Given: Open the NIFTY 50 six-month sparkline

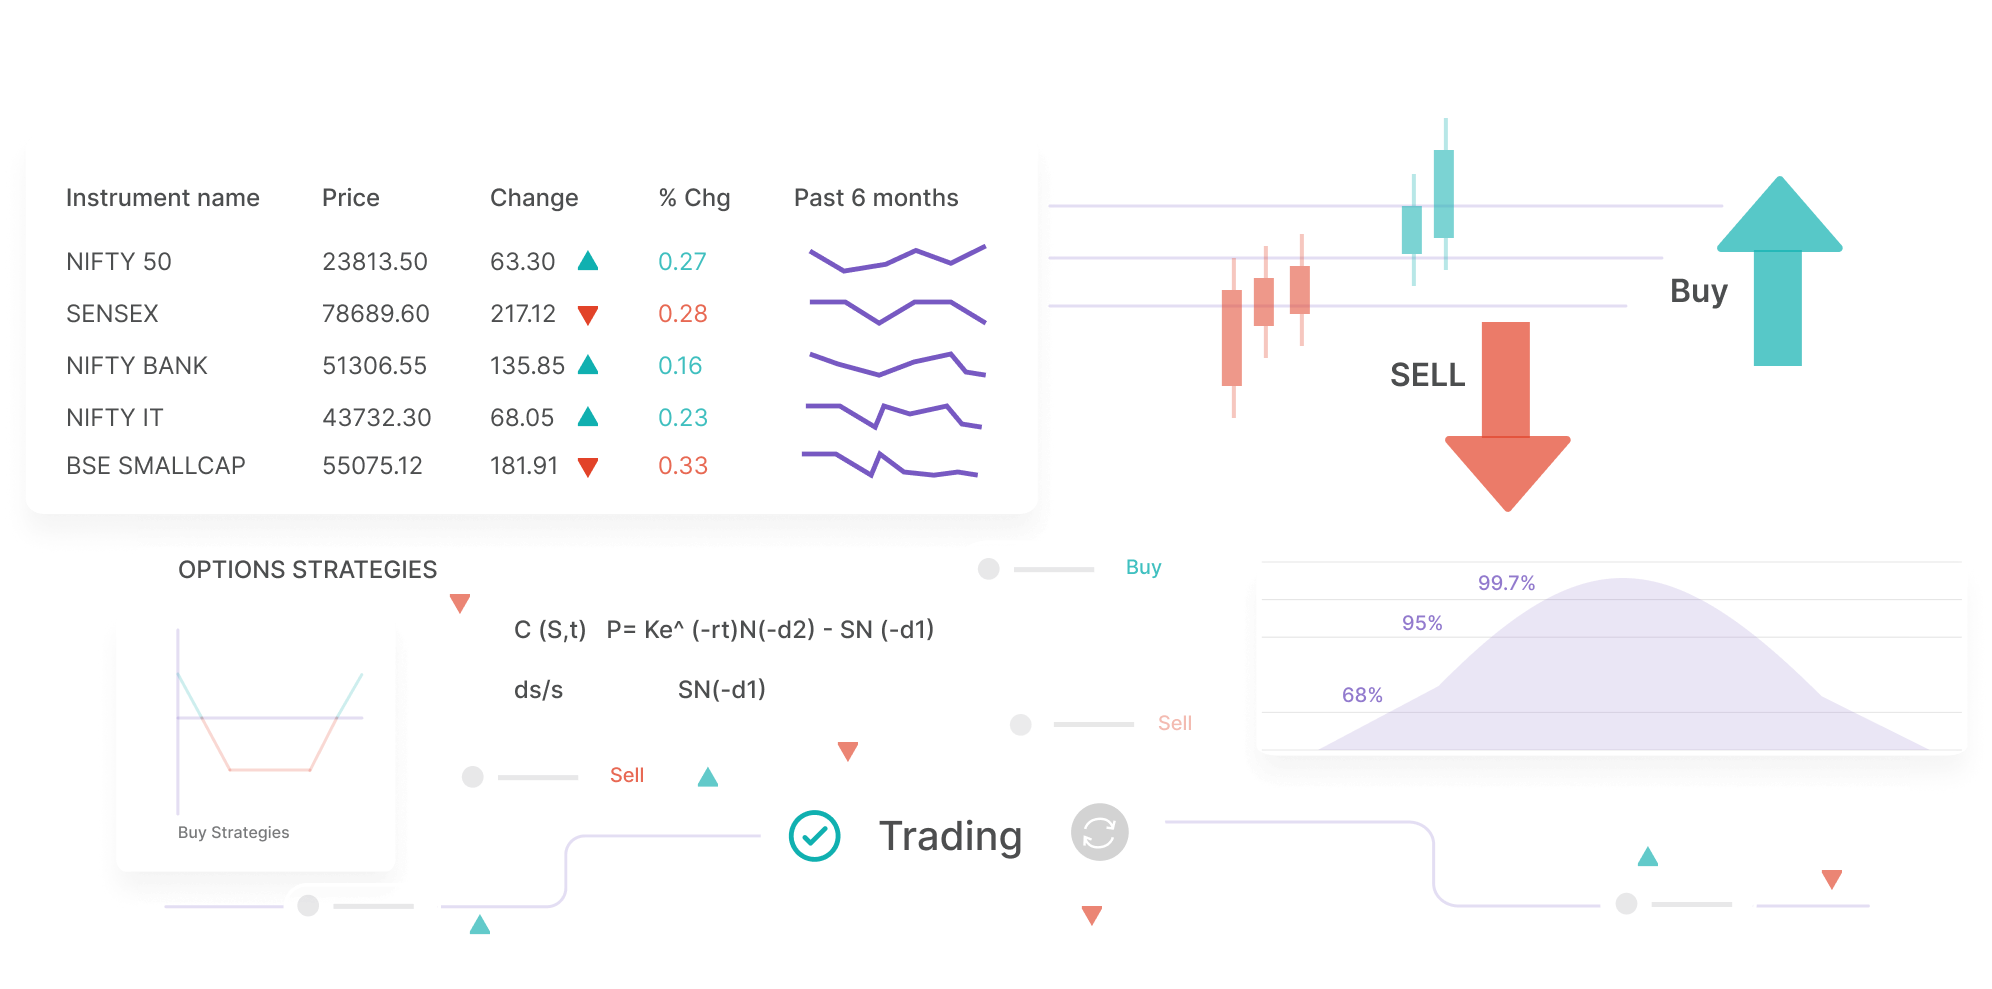Looking at the screenshot, I should pyautogui.click(x=896, y=259).
